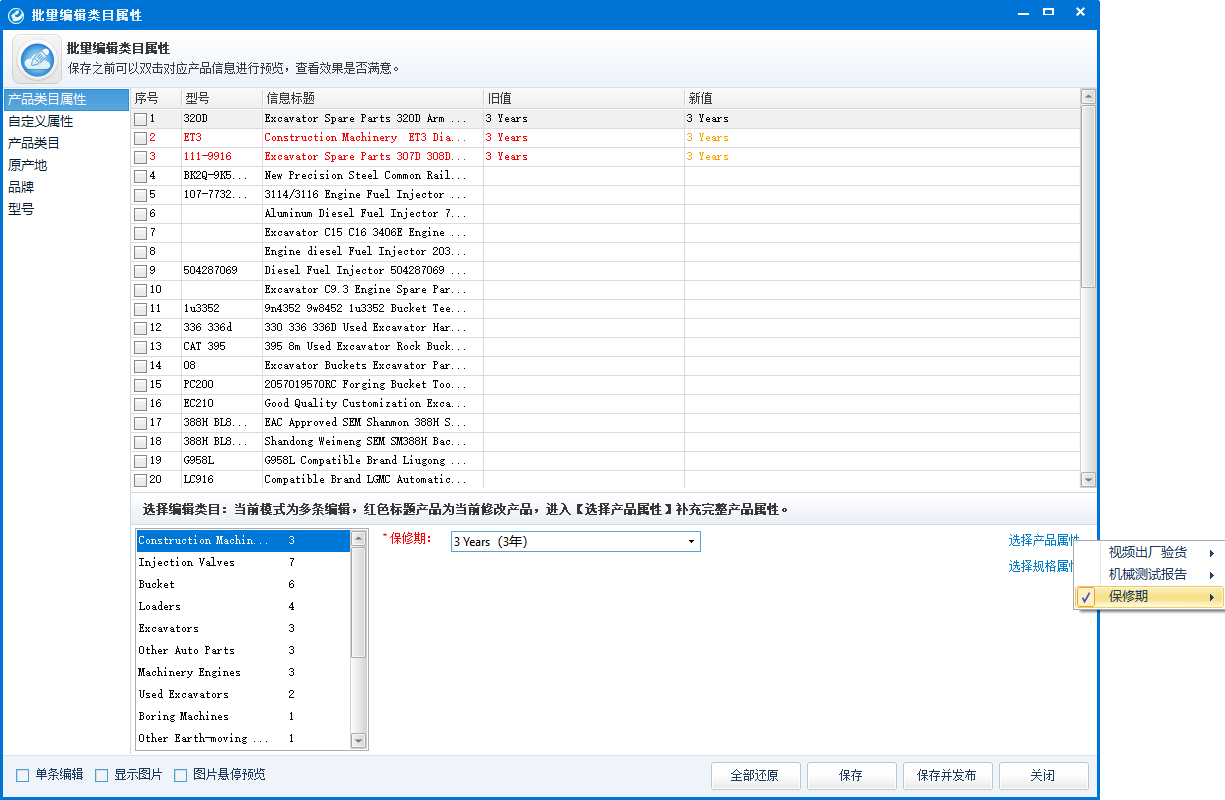Expand the 视频出厂验货 submenu arrow
The height and width of the screenshot is (800, 1225).
(1212, 553)
